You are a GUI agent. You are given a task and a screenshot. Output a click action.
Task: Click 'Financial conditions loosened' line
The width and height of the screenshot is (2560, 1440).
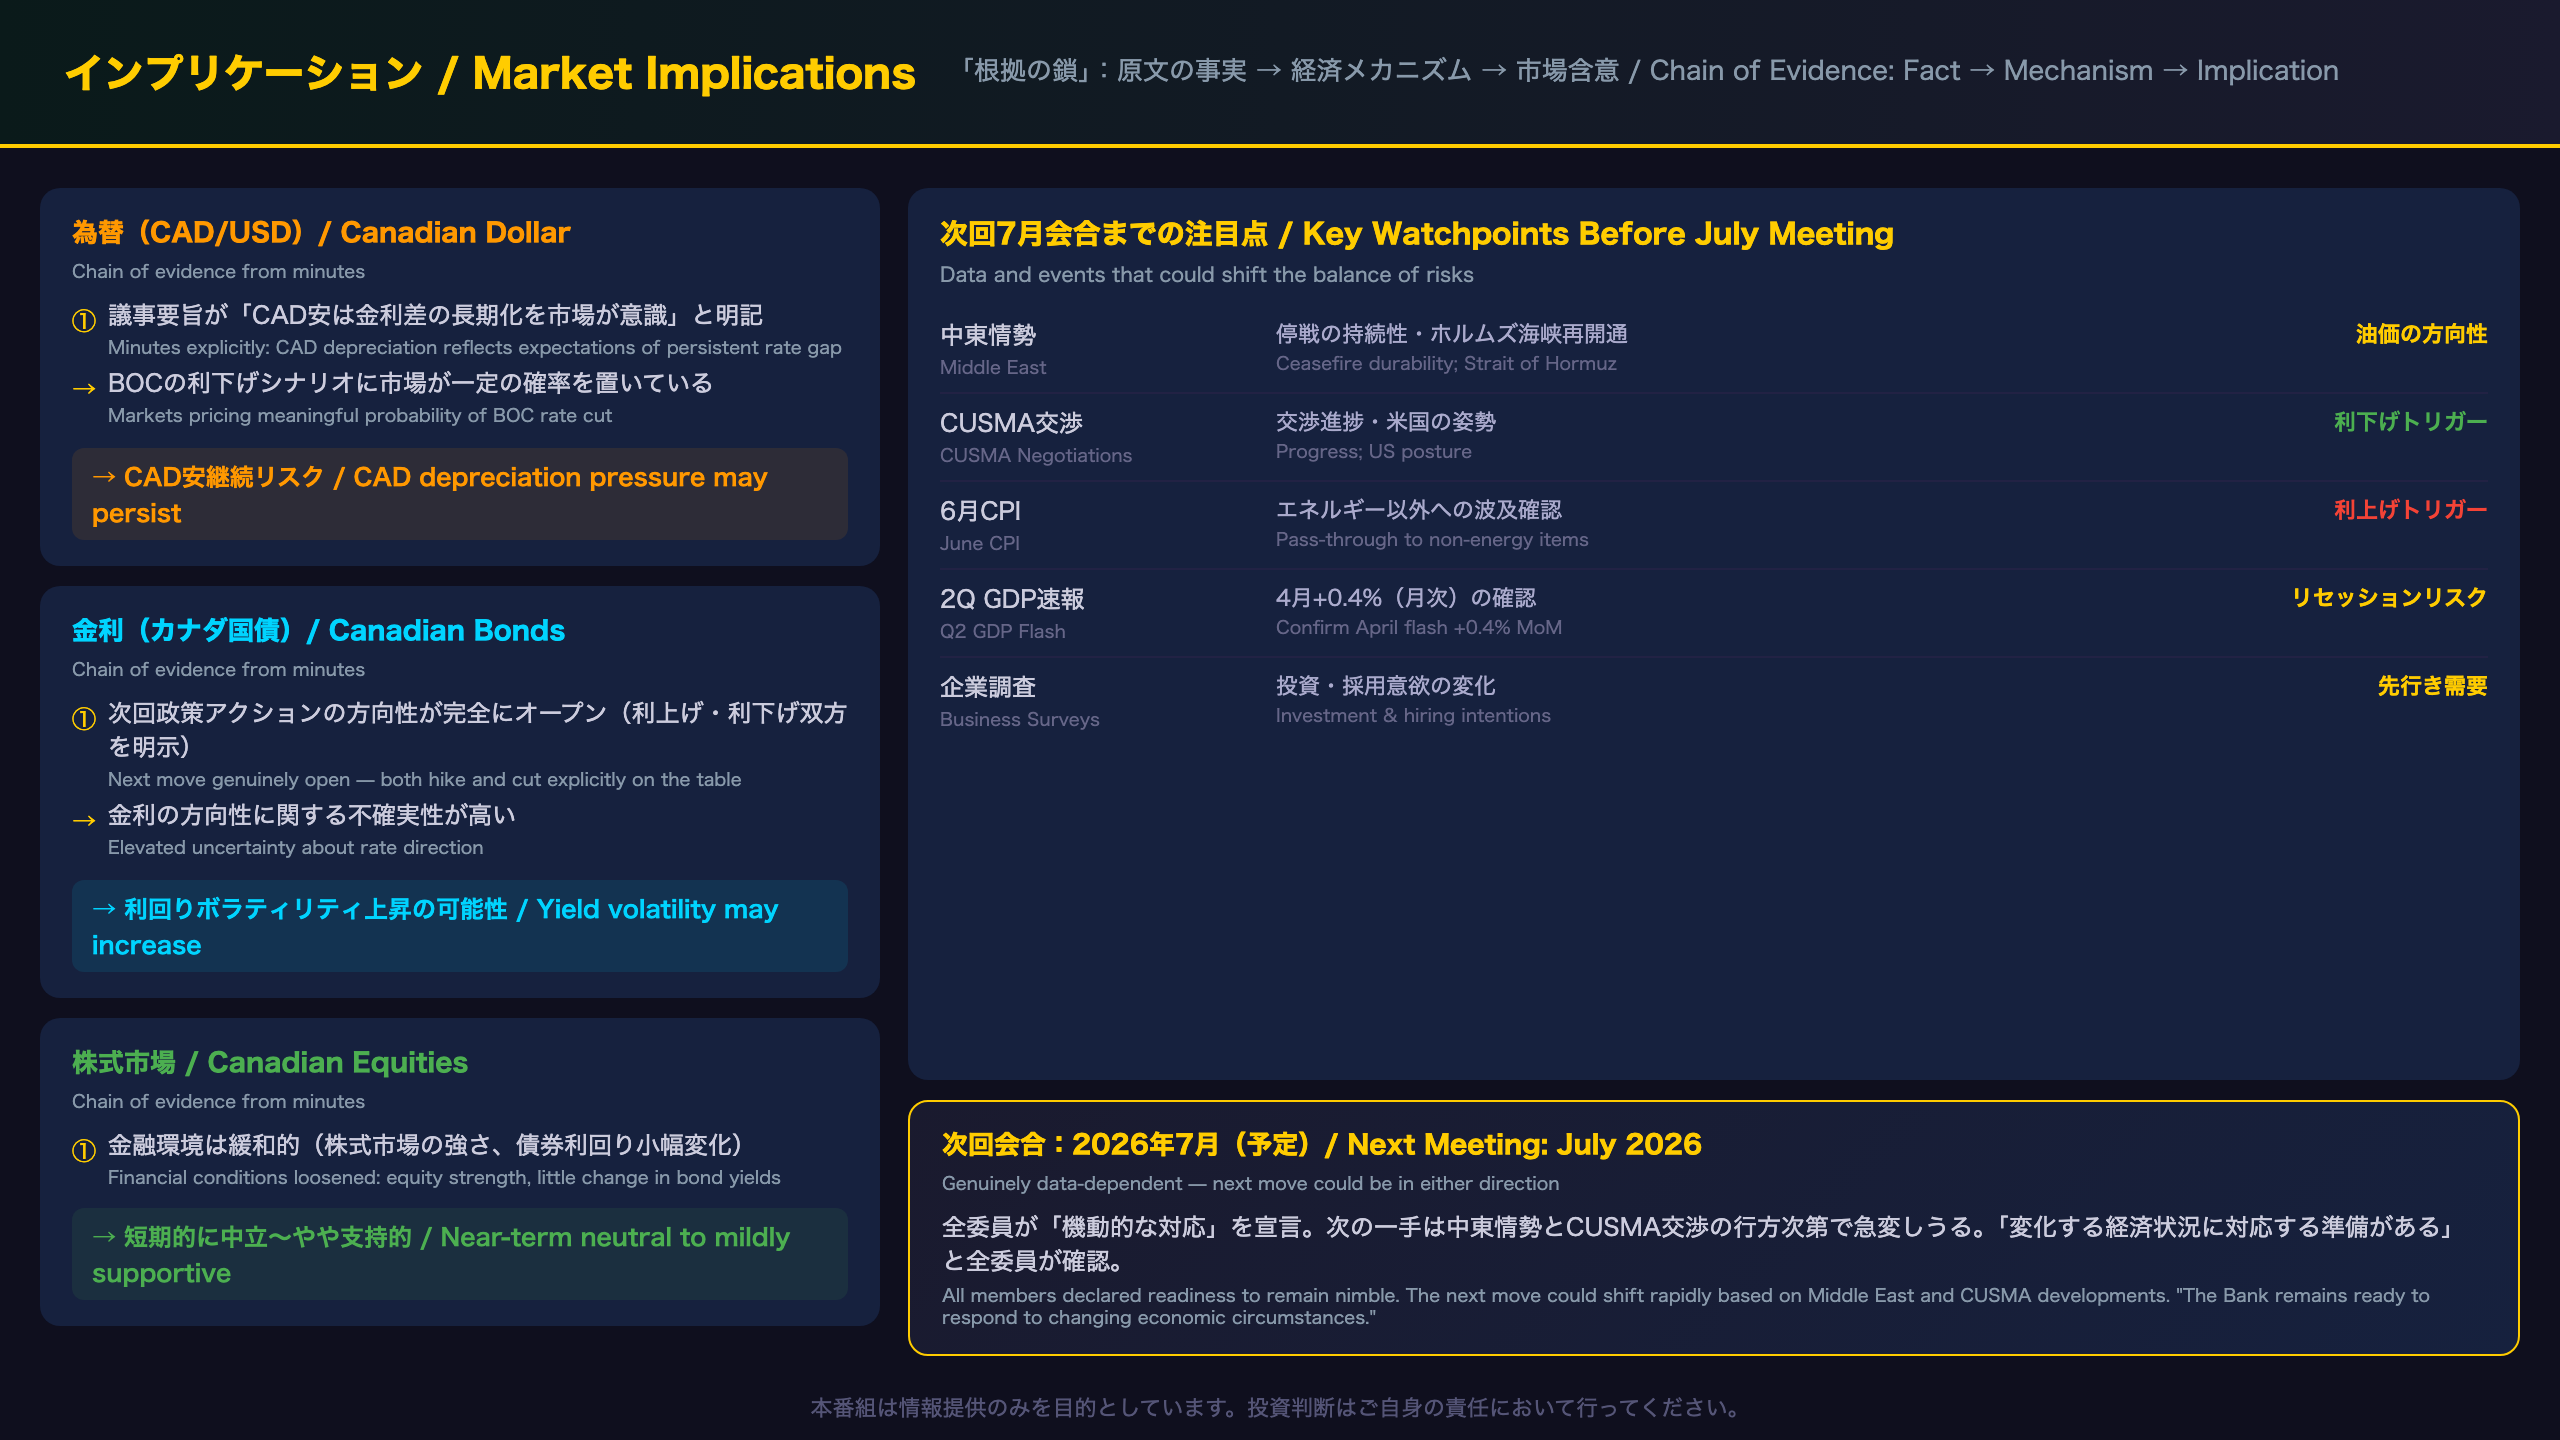444,1177
